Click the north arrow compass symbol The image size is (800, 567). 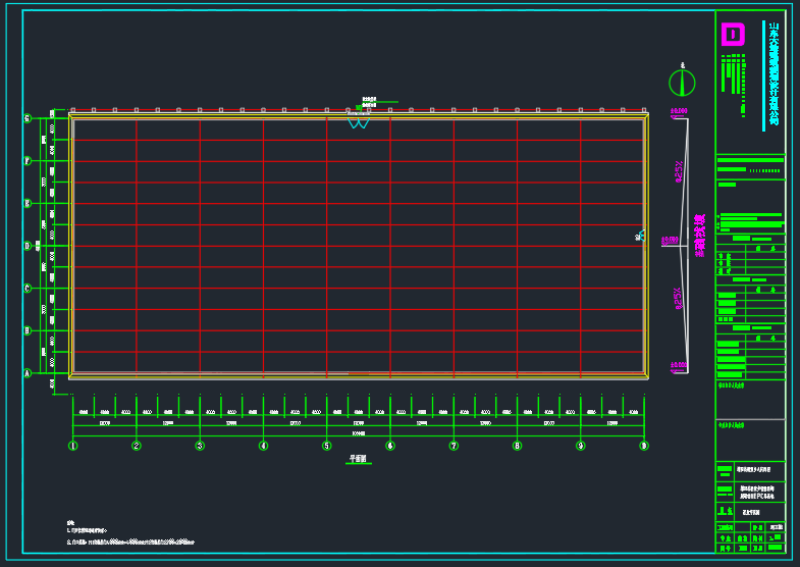pos(682,81)
